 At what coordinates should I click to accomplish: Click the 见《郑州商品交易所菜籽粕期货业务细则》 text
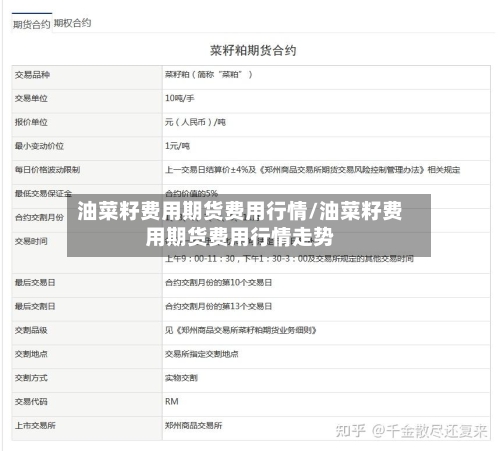pos(241,330)
